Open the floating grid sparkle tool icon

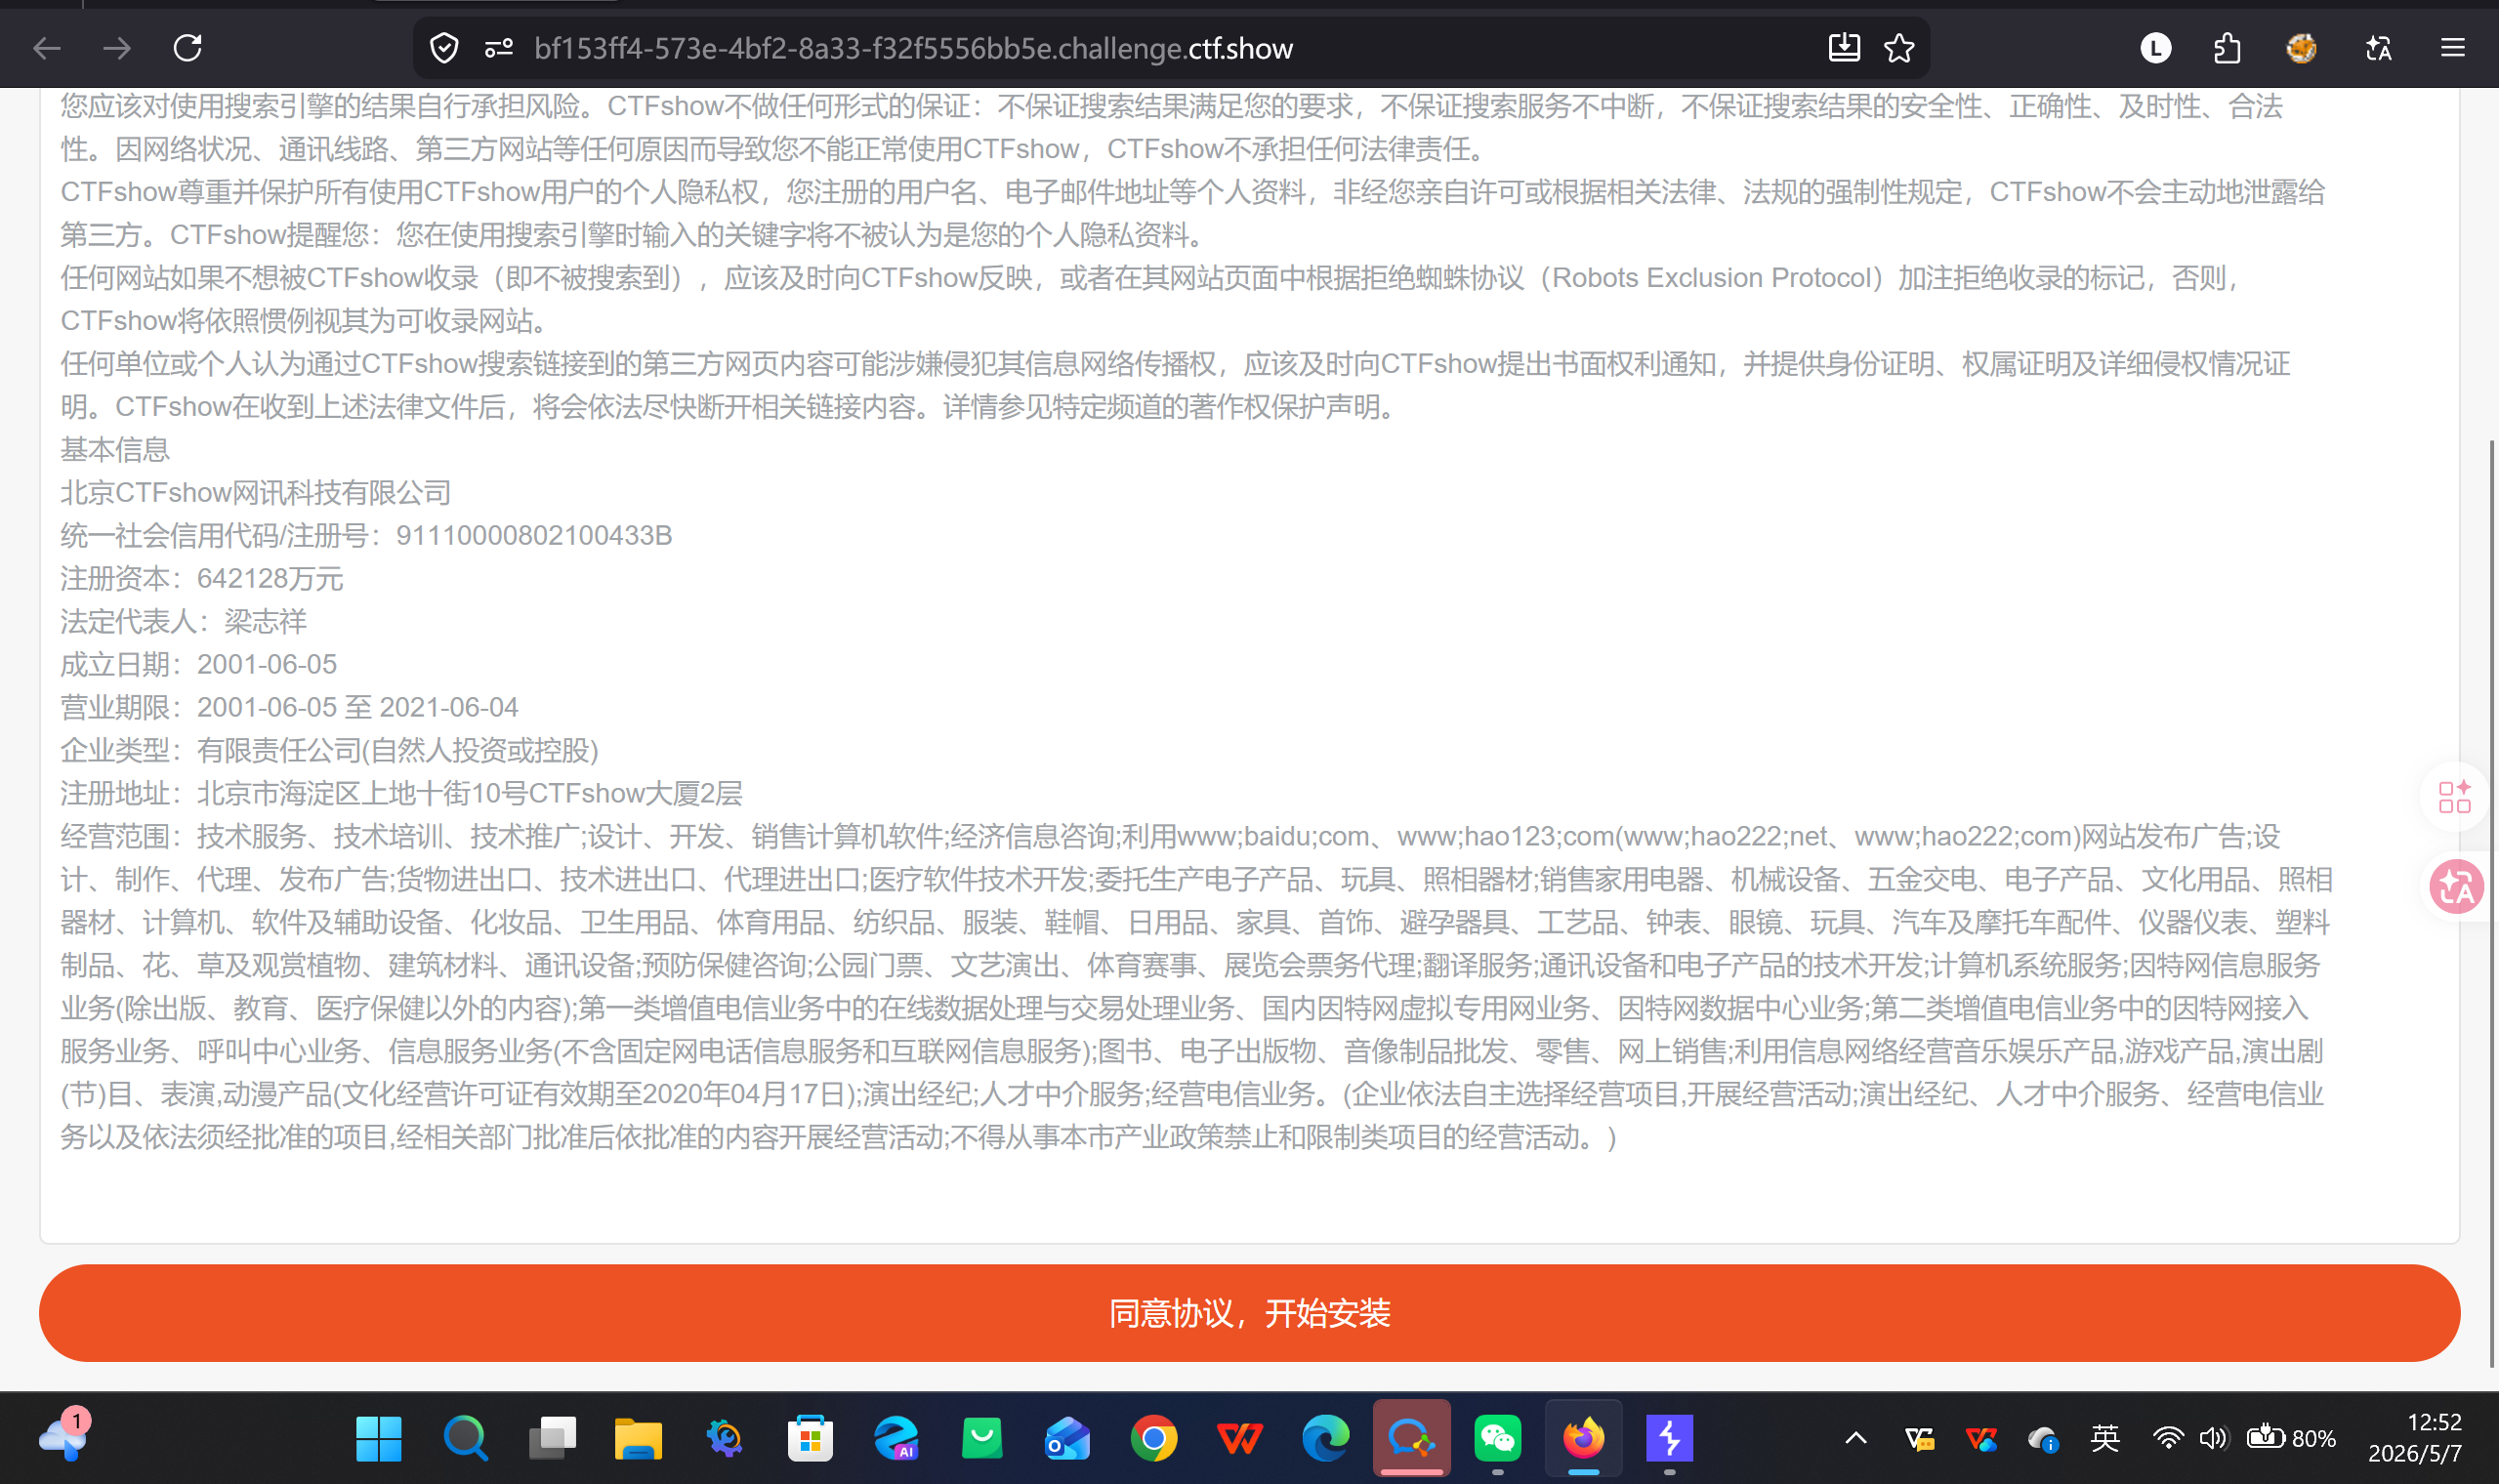pyautogui.click(x=2454, y=797)
